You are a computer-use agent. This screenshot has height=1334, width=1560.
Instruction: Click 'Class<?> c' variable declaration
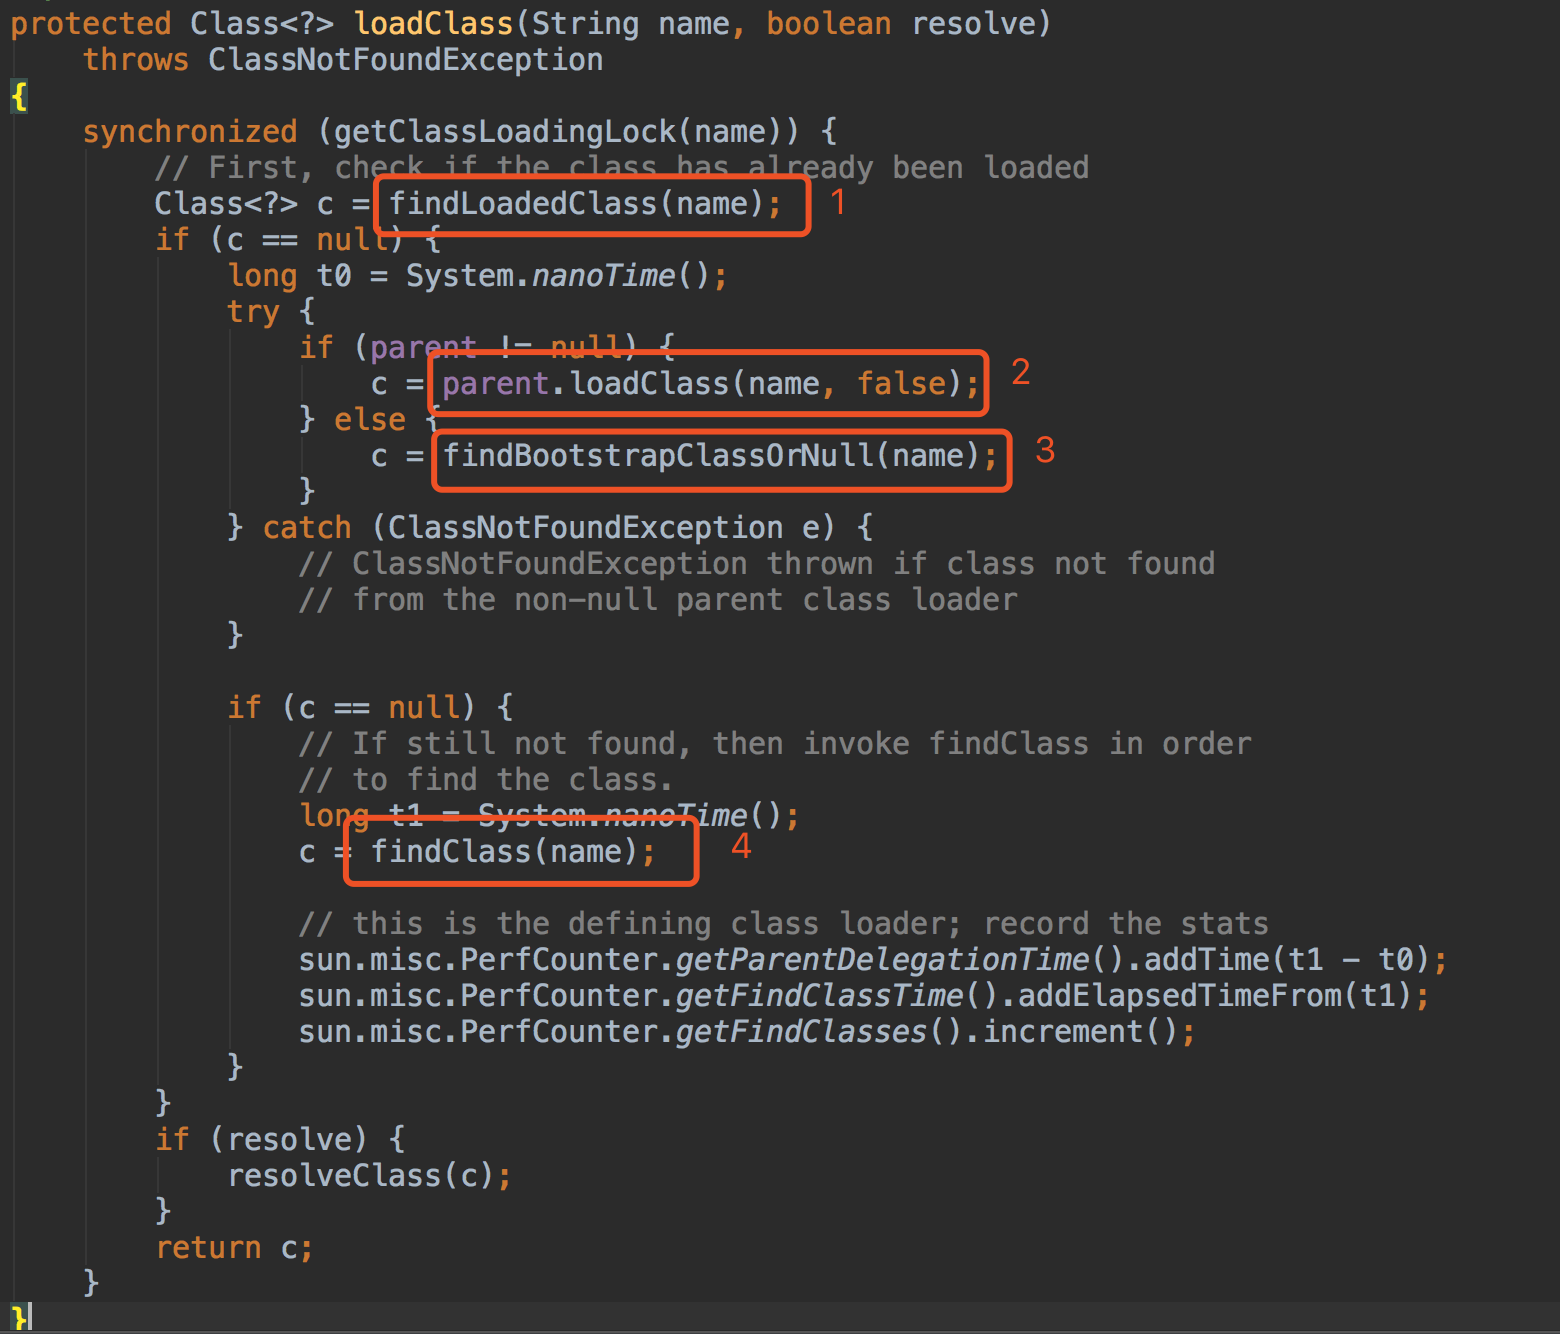[x=244, y=203]
